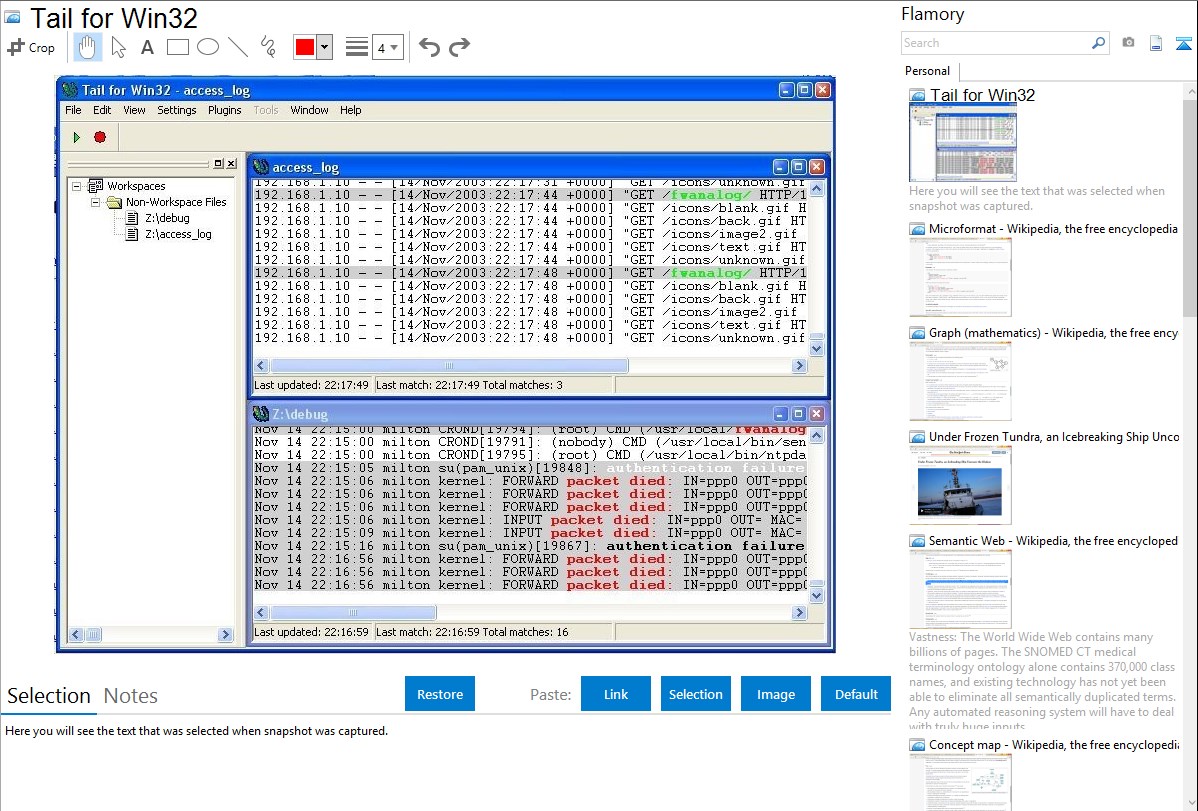Select the Crop tool
This screenshot has width=1198, height=811.
(x=31, y=47)
